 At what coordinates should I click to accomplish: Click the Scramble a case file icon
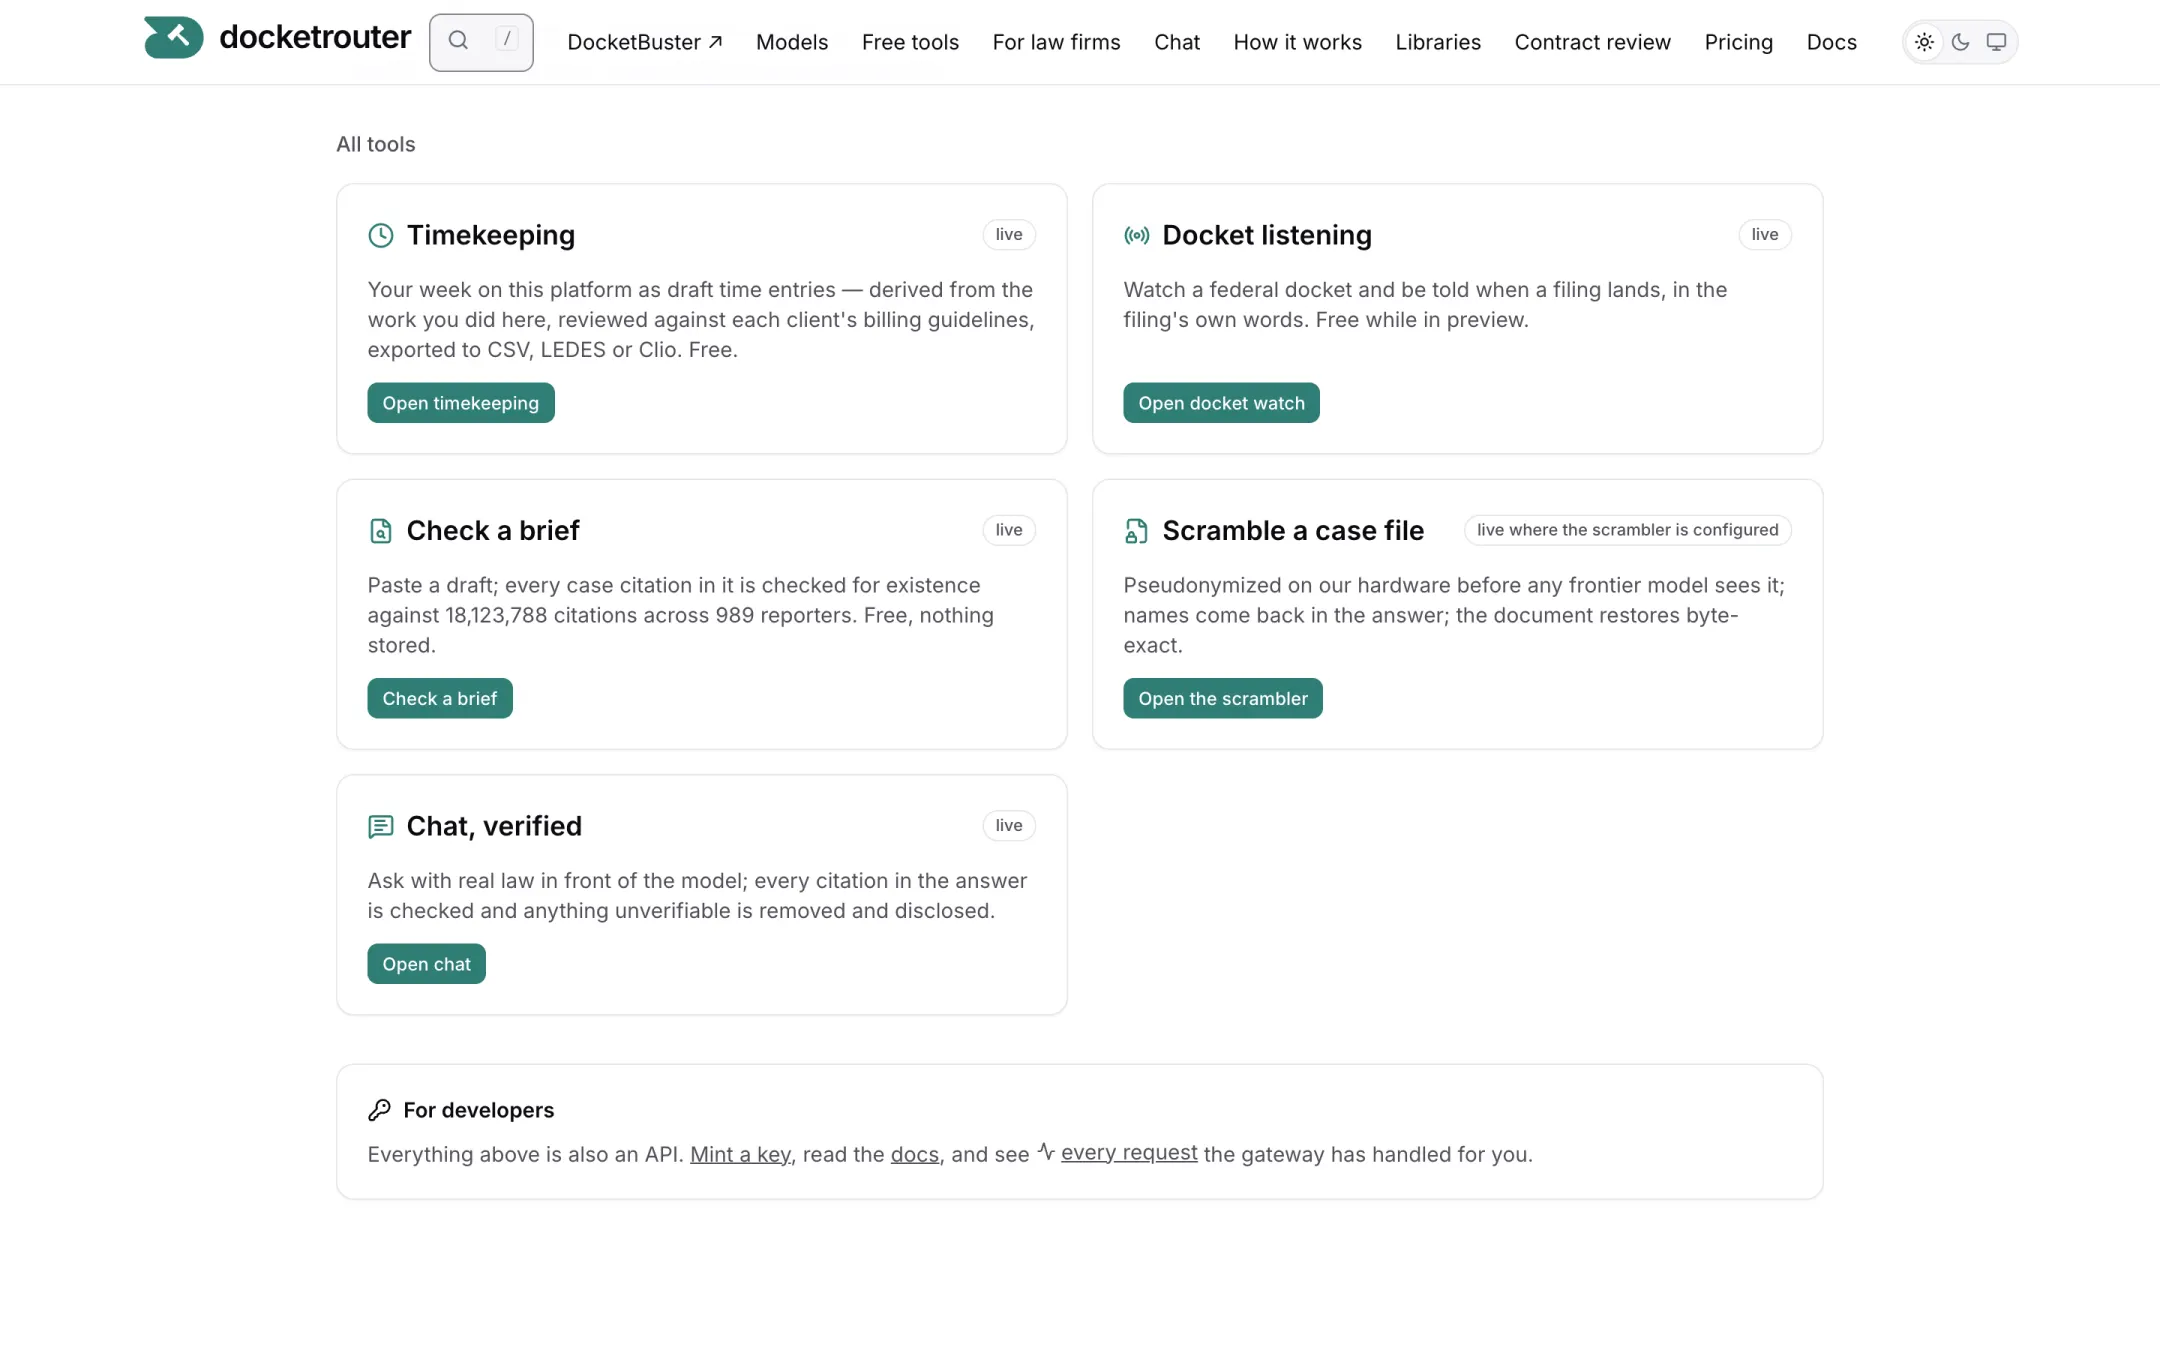pos(1137,531)
